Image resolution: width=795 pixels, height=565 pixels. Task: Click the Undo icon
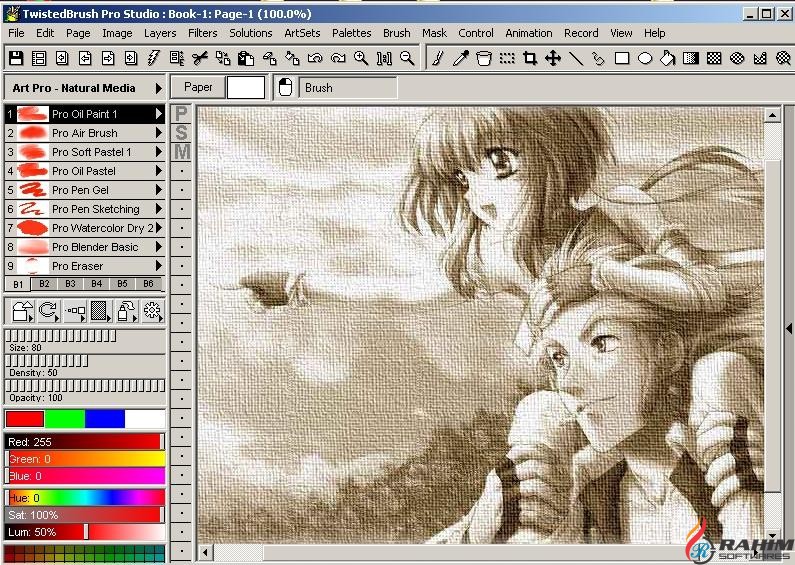coord(315,58)
